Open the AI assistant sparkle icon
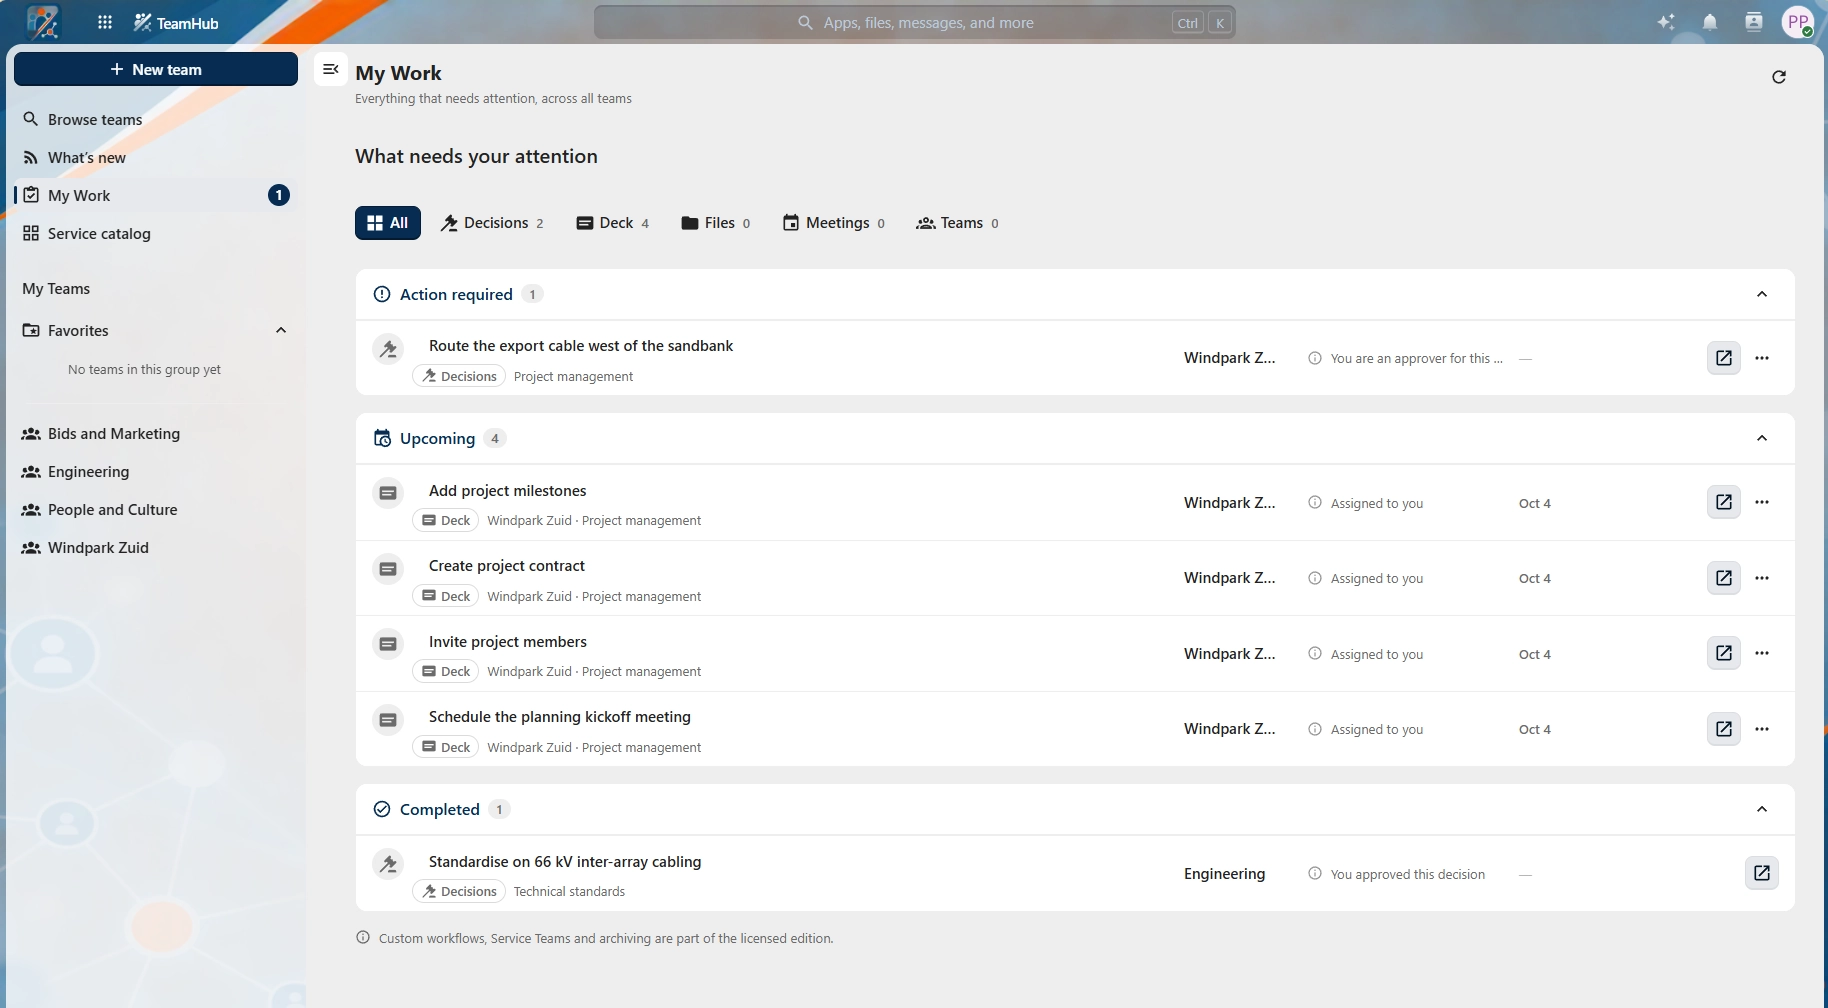 pos(1666,22)
